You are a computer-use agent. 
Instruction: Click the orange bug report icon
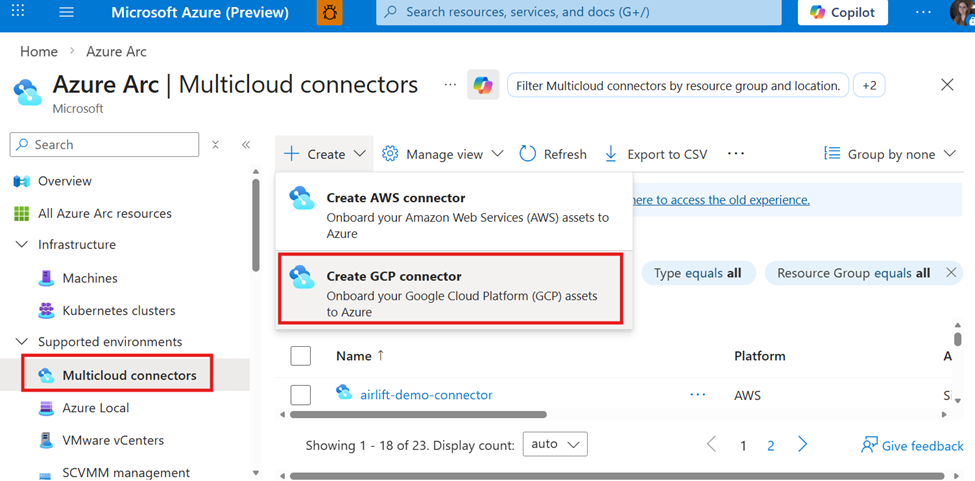329,13
